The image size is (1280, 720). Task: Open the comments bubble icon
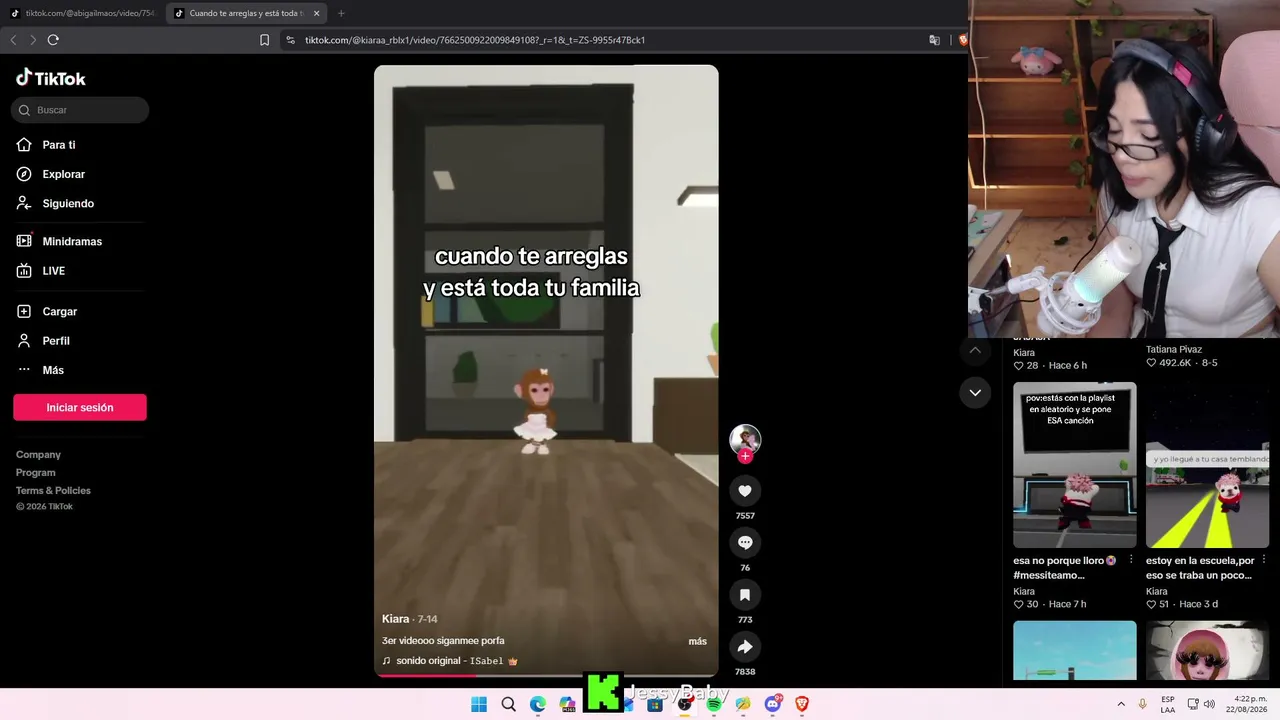click(745, 542)
